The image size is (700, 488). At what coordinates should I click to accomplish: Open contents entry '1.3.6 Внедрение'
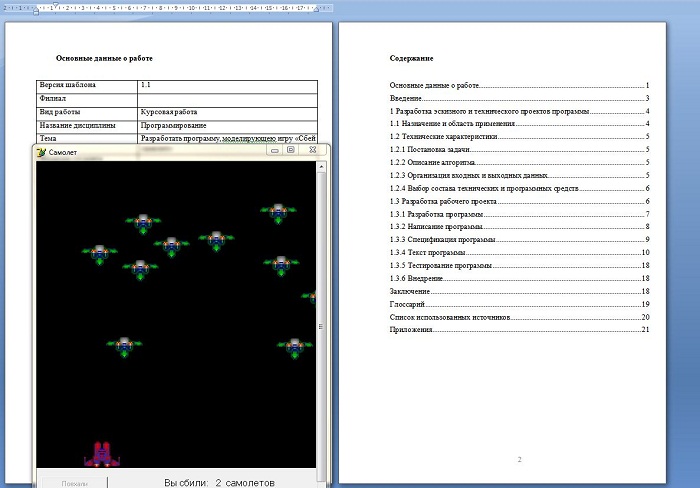coord(519,279)
